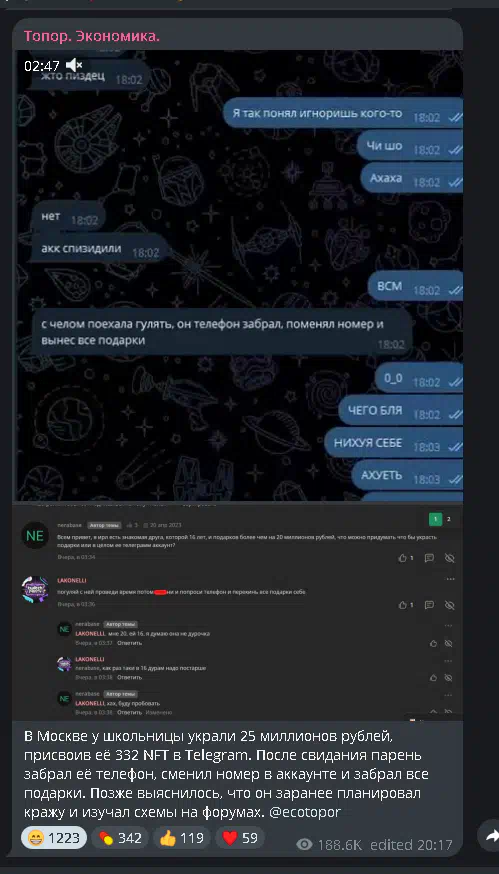This screenshot has width=499, height=874.
Task: Add the red heart reaction 59
Action: [240, 837]
